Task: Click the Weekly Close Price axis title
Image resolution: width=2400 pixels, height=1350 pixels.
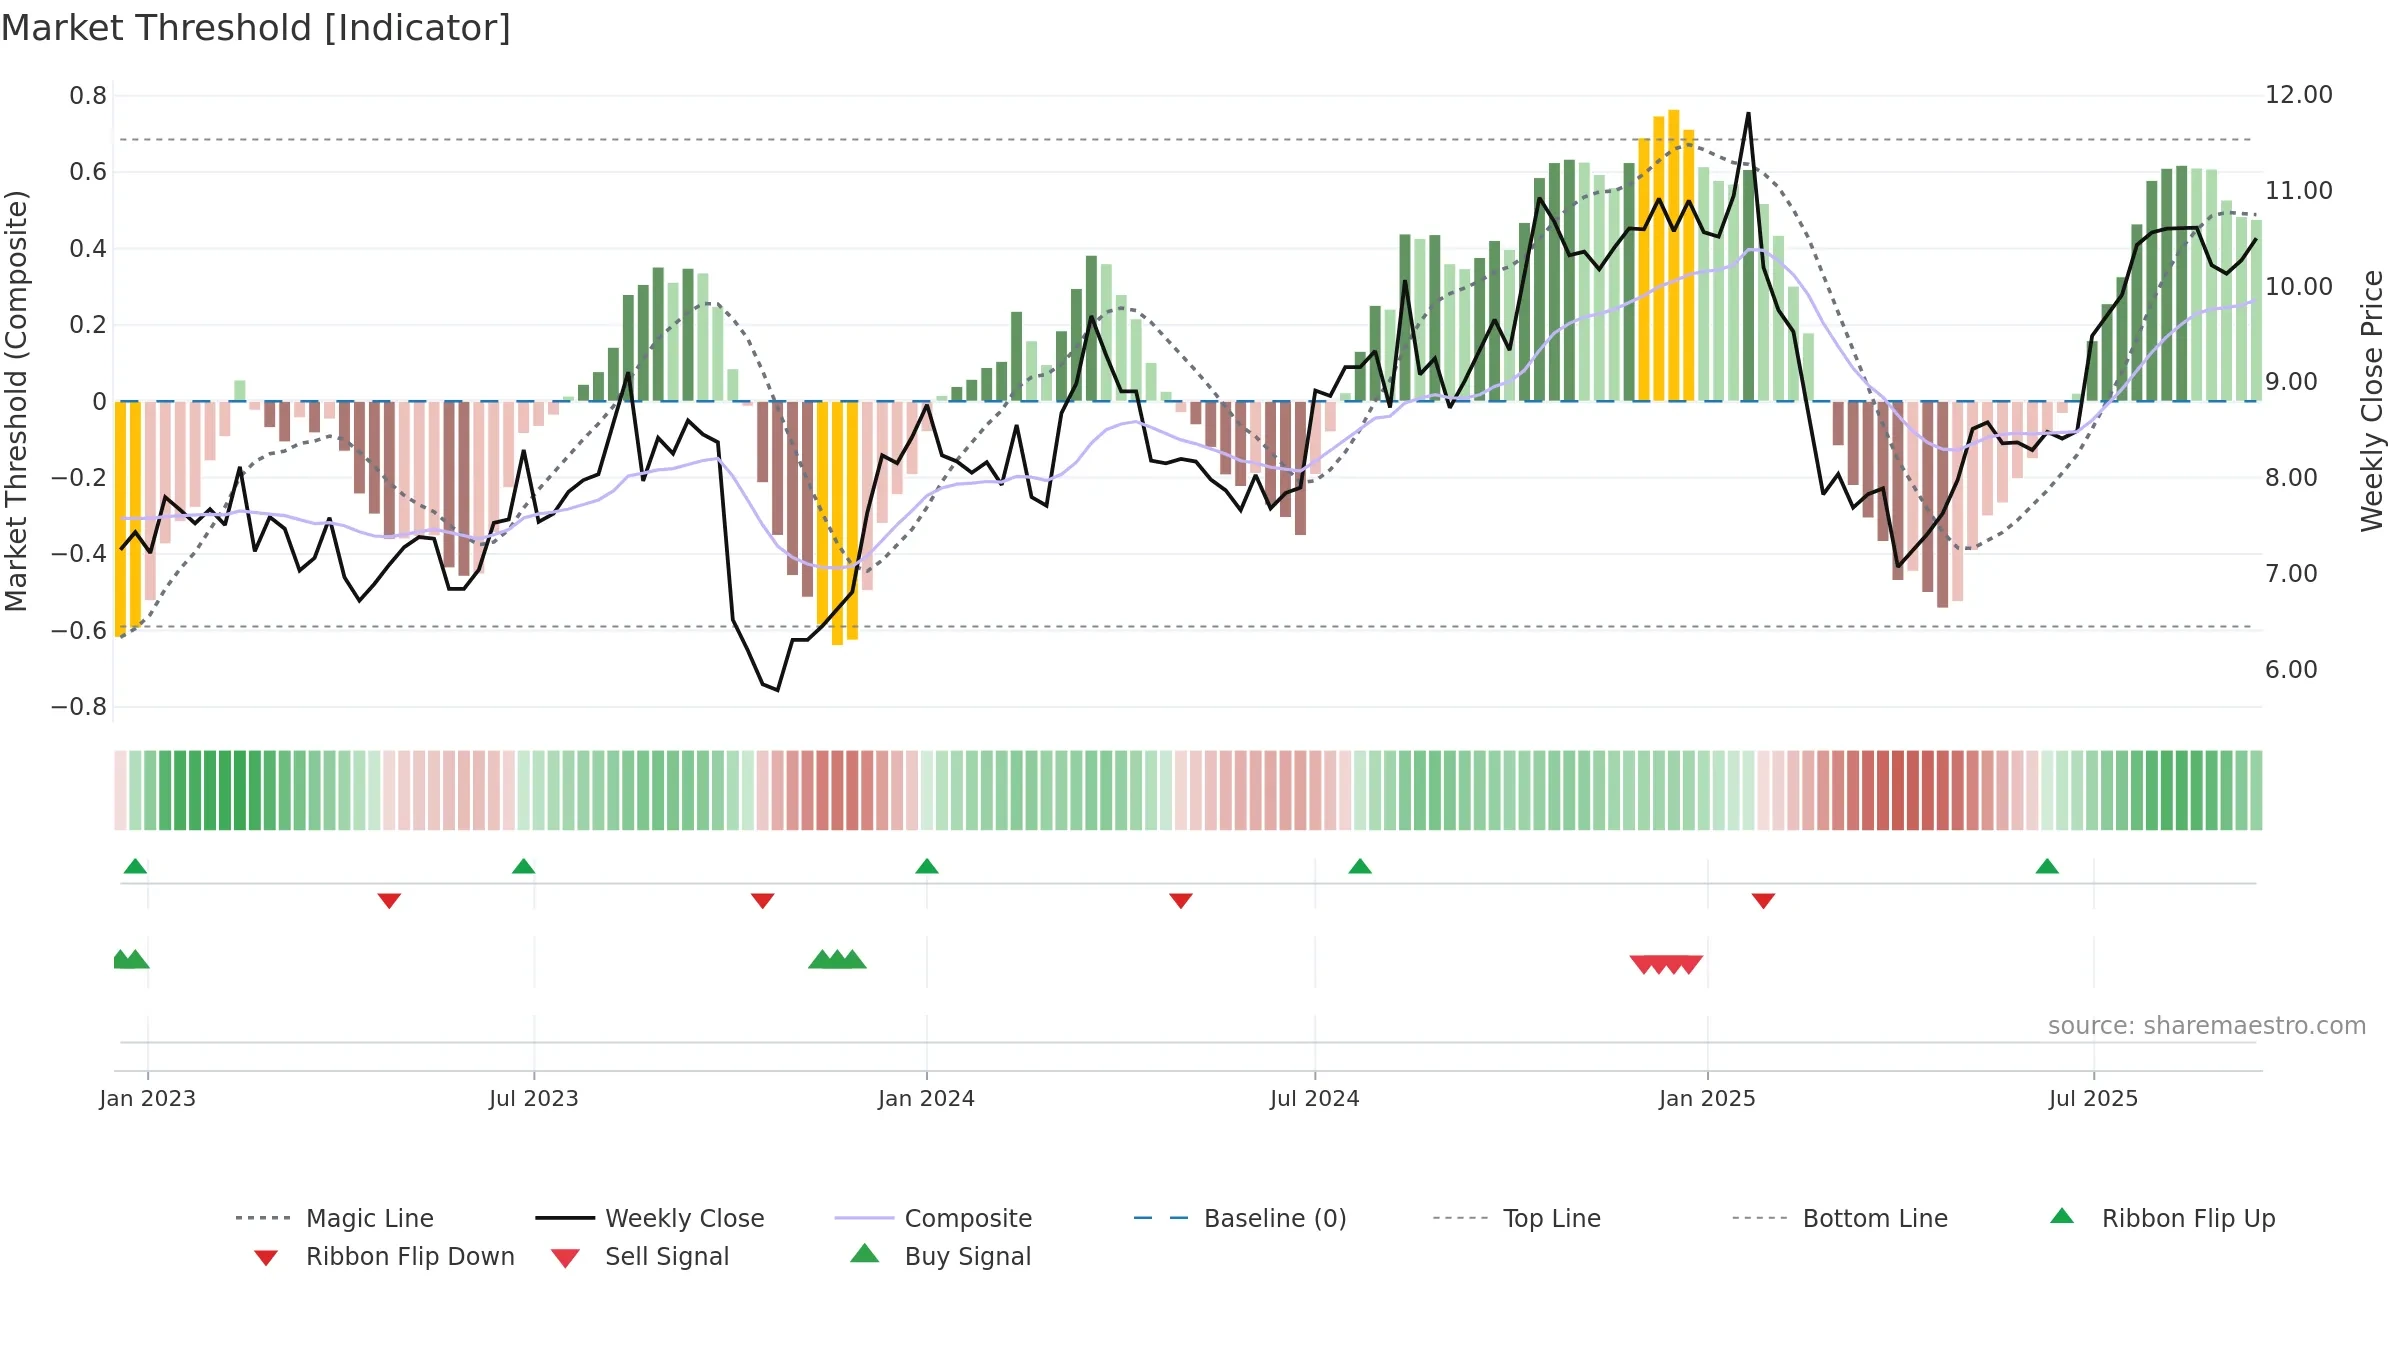Action: click(2372, 401)
